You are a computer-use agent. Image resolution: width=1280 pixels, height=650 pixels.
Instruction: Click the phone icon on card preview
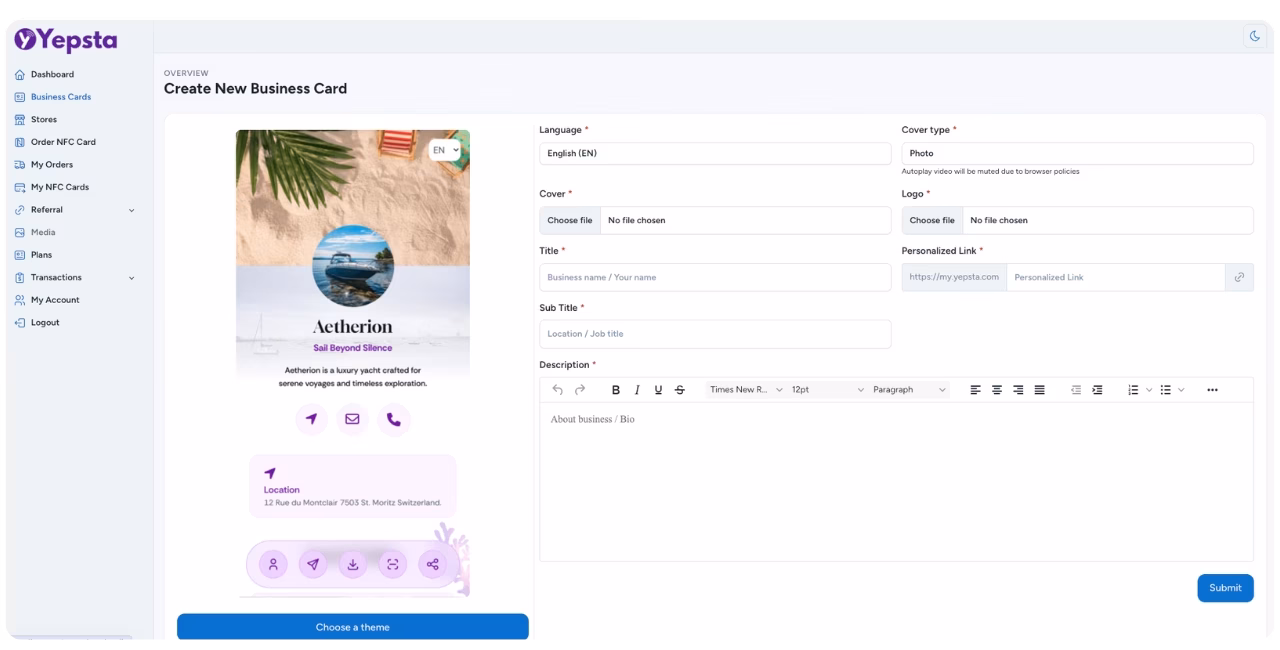393,419
